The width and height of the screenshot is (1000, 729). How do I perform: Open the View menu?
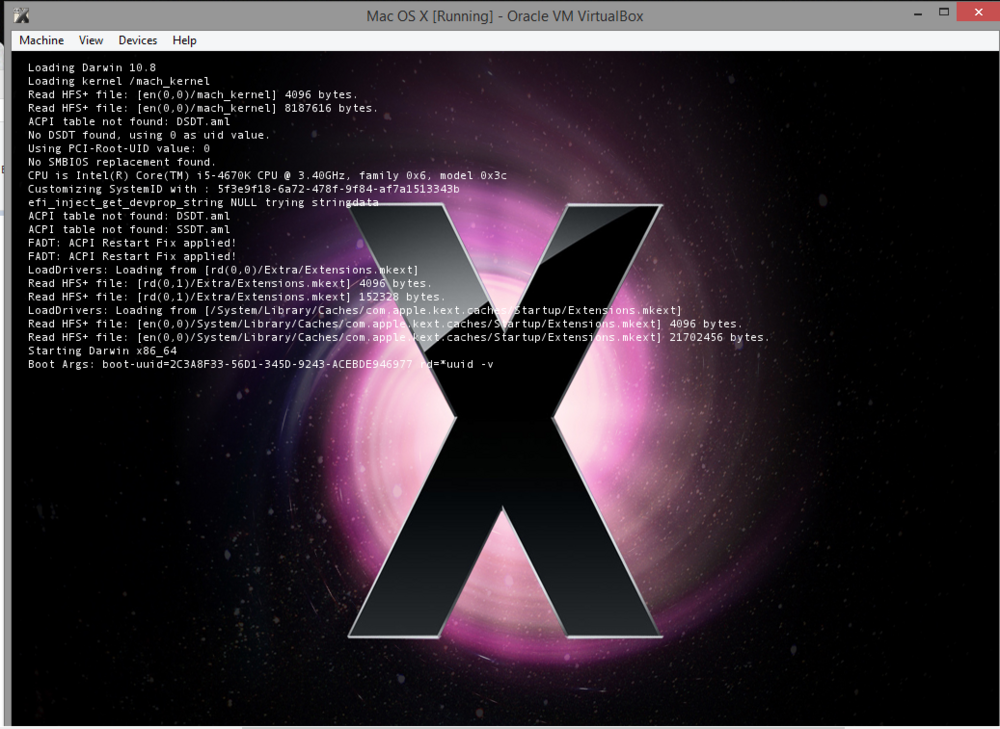pos(91,41)
